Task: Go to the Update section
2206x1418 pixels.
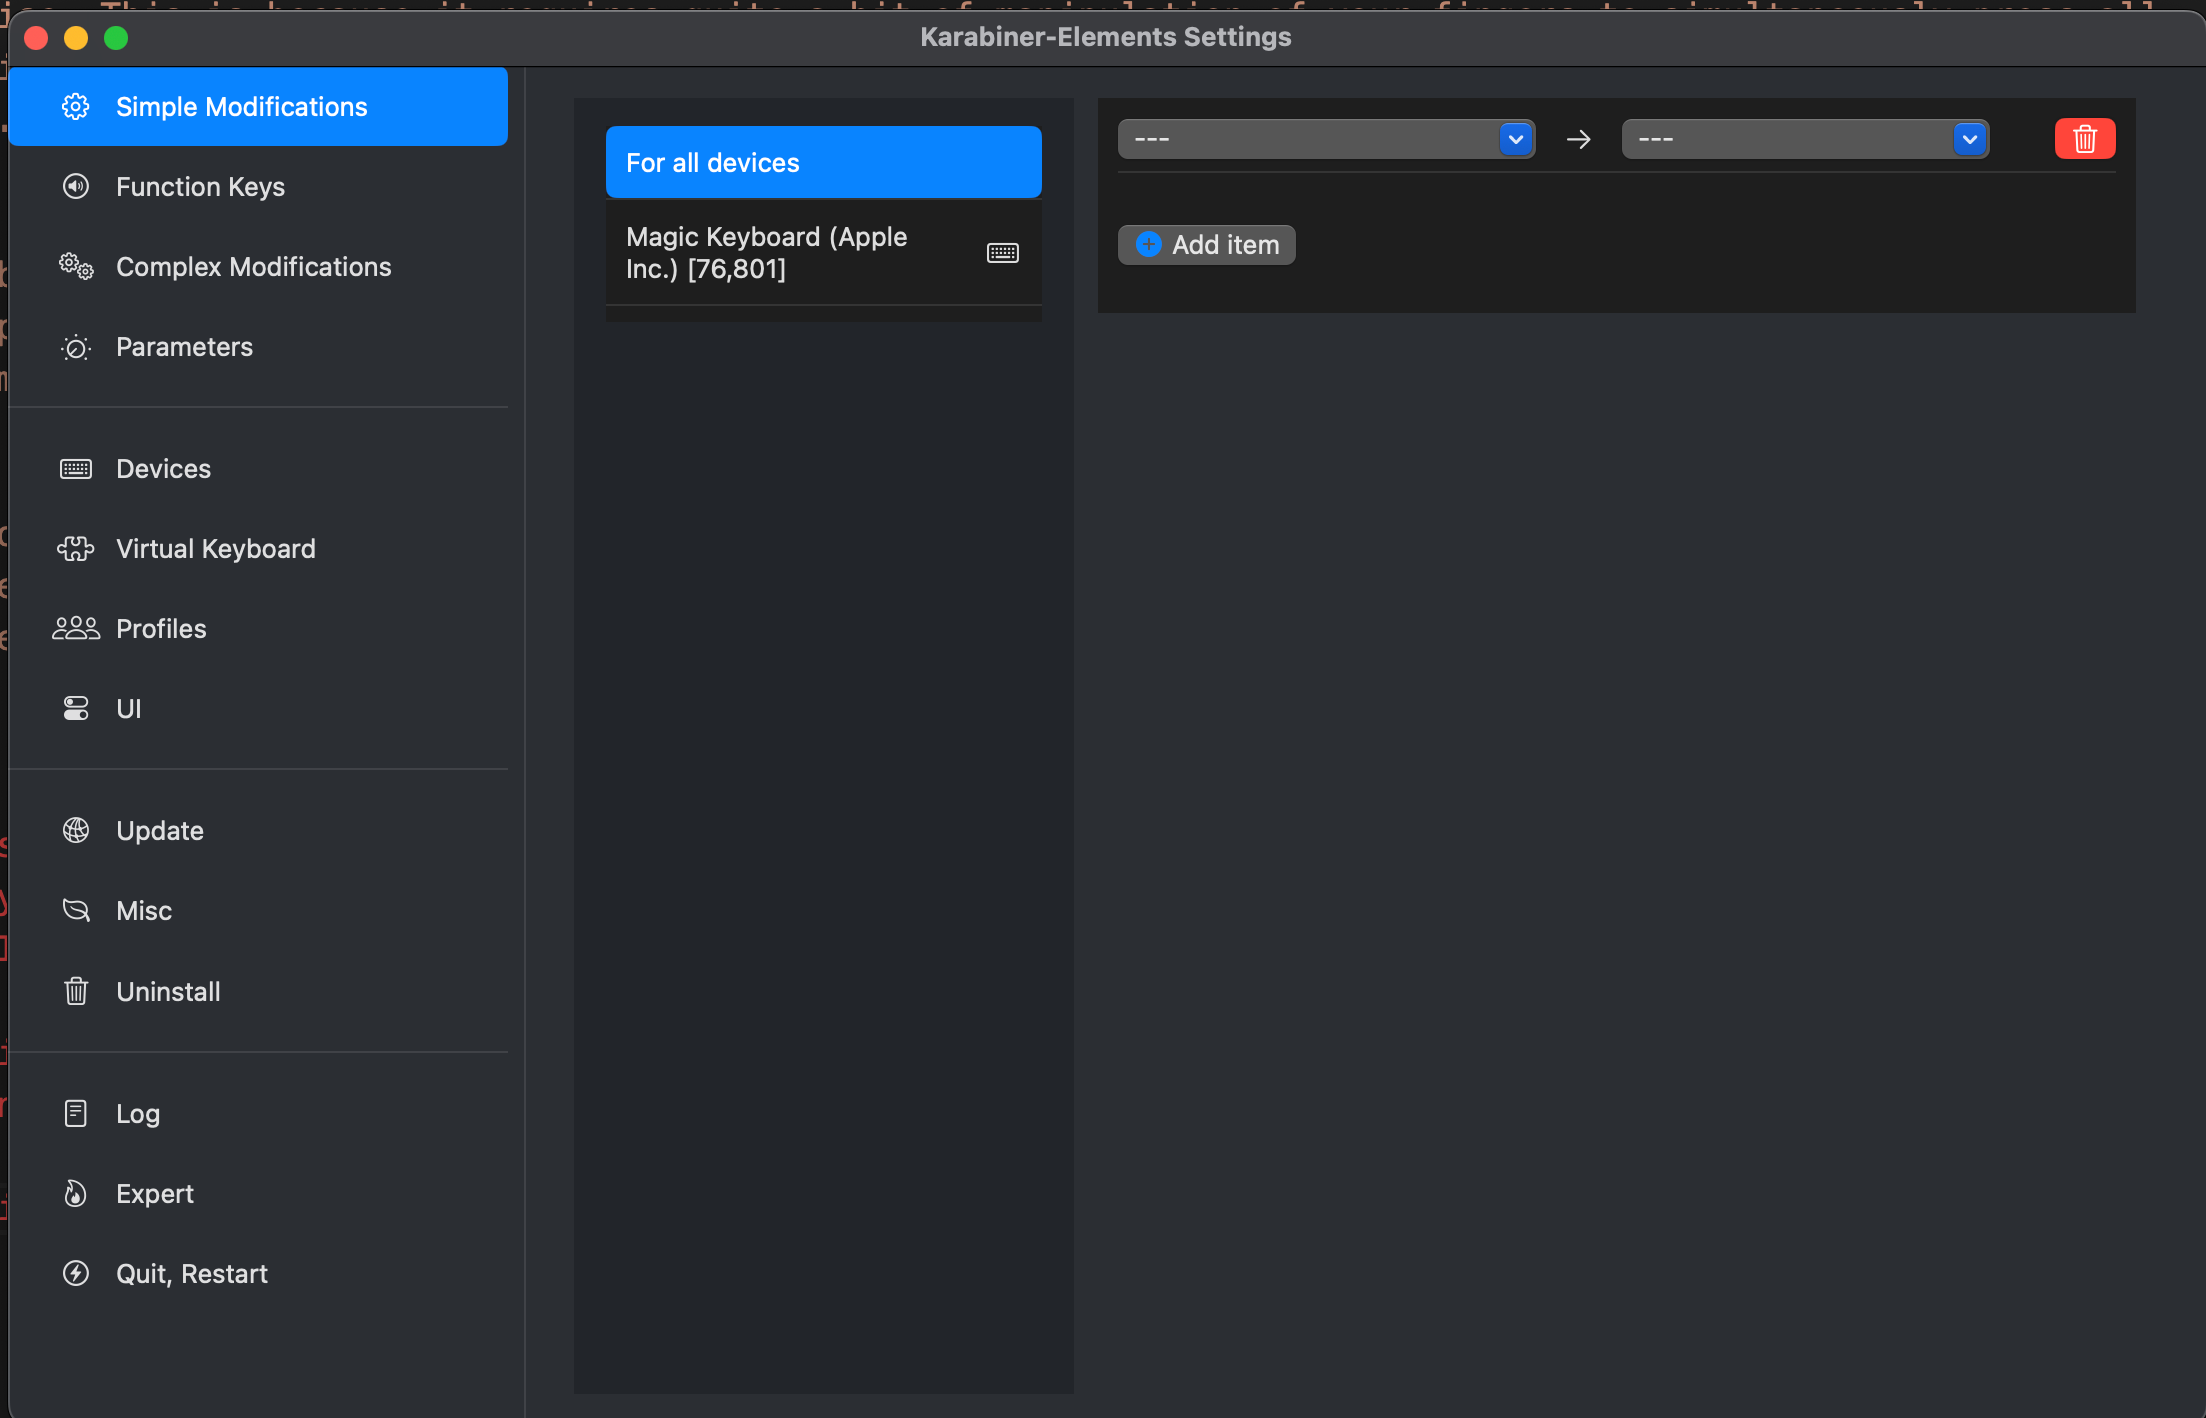Action: pyautogui.click(x=258, y=831)
